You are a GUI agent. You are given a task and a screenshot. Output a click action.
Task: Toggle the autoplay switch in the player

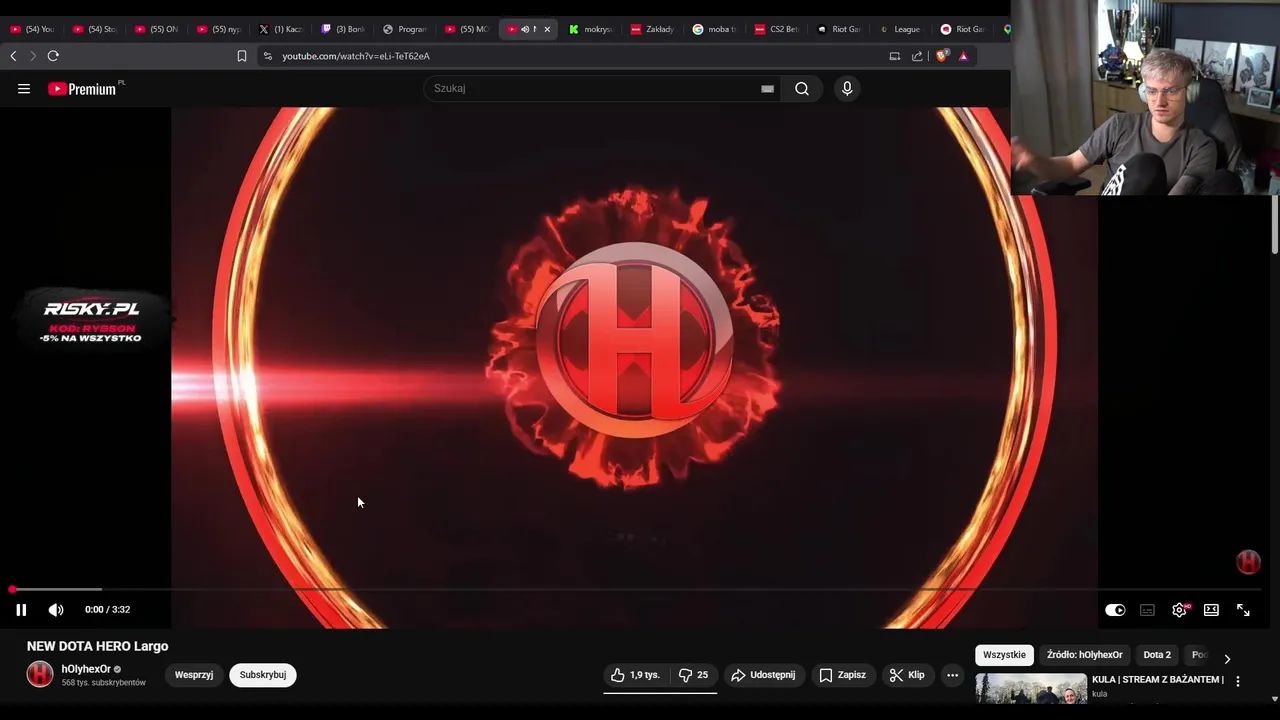click(x=1115, y=610)
